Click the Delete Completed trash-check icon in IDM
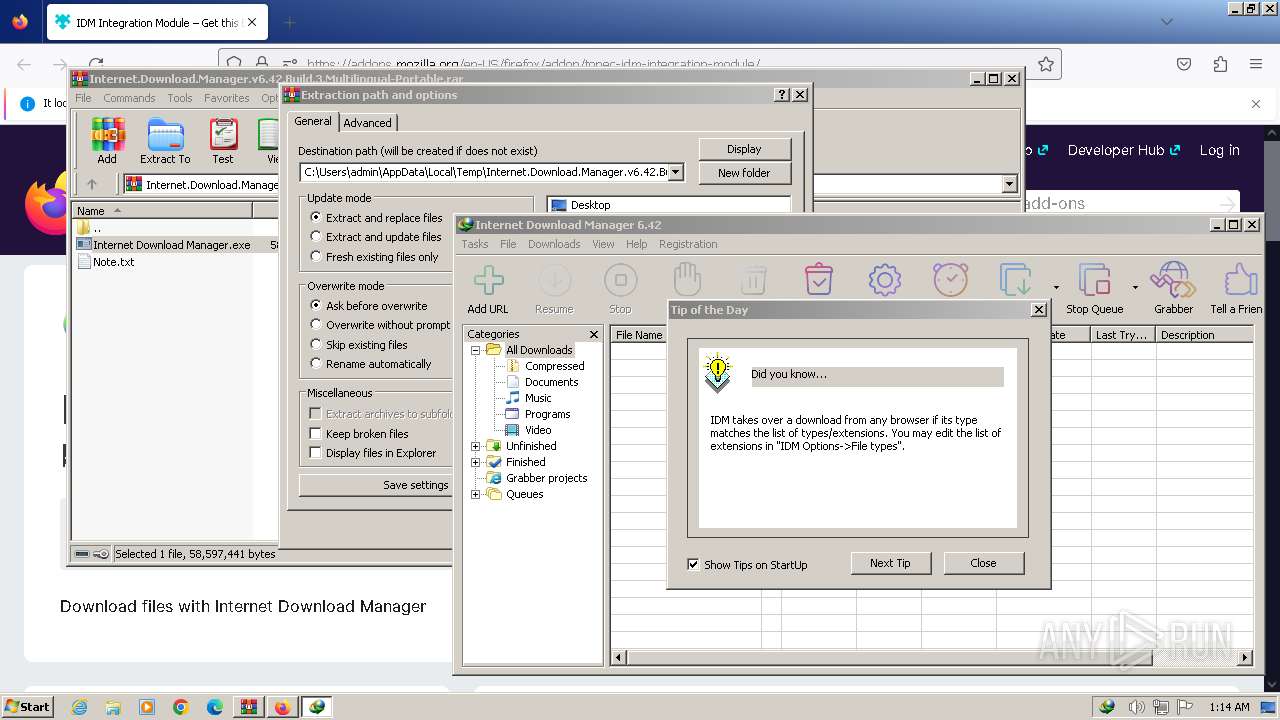 pos(819,281)
